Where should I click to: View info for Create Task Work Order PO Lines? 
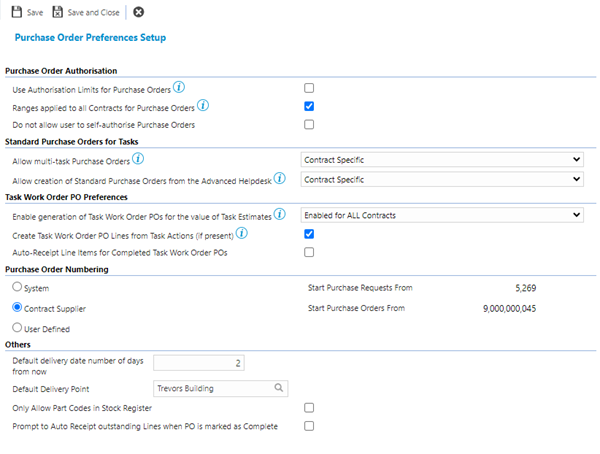240,233
